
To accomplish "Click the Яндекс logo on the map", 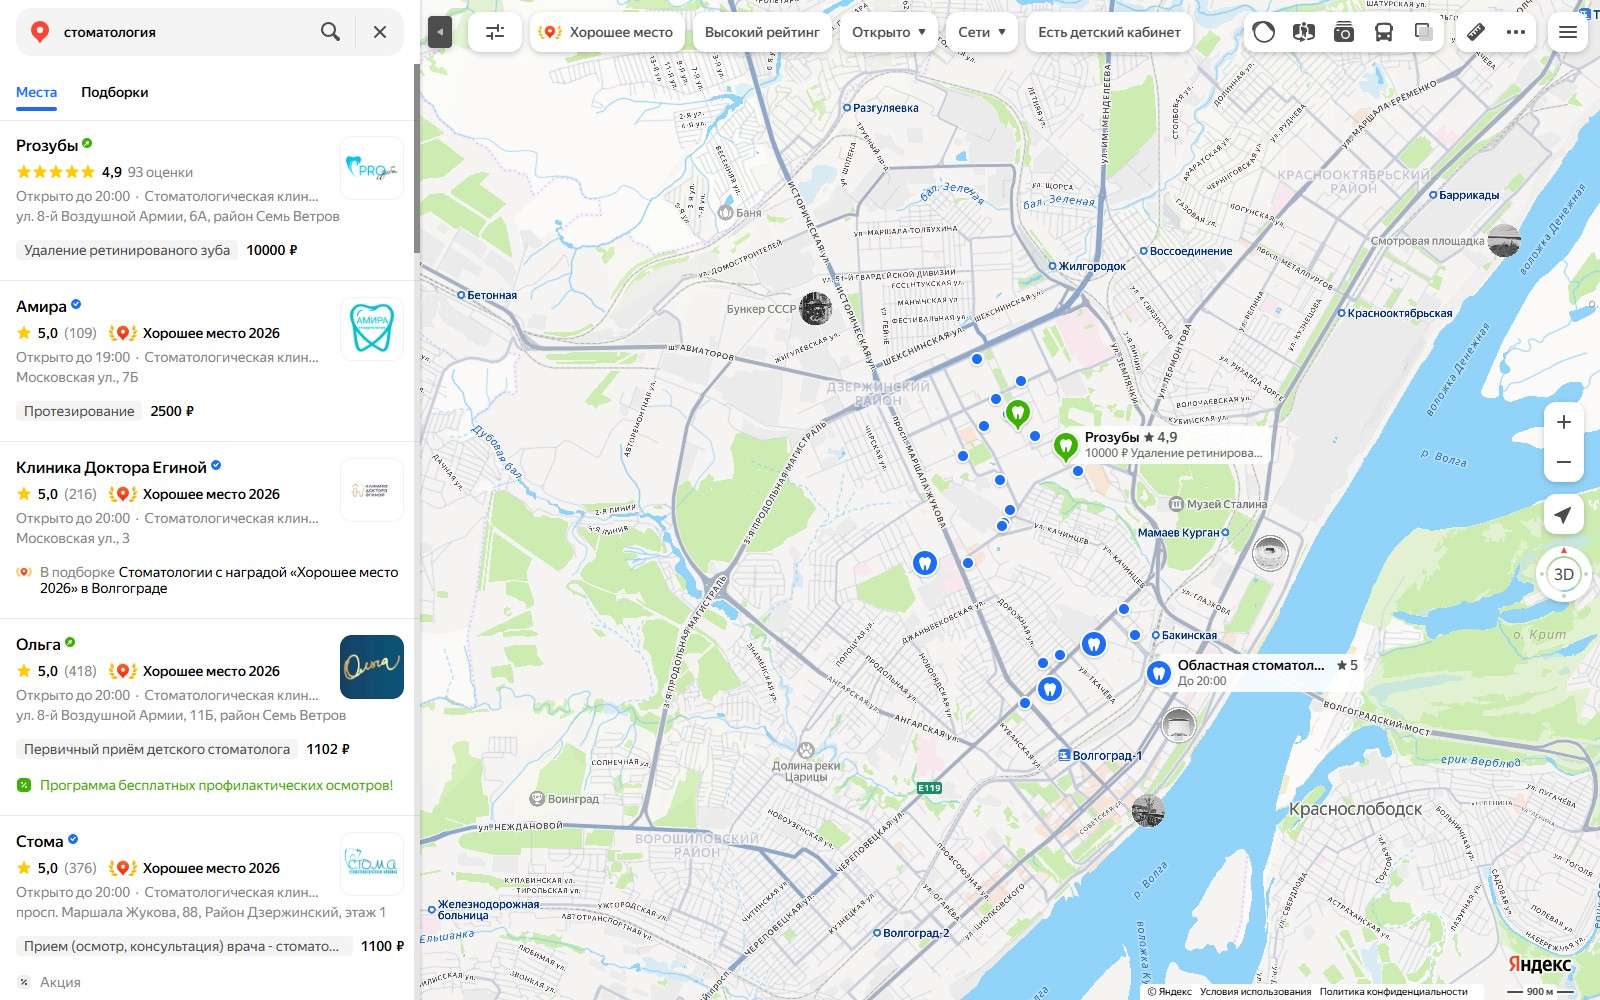I will 1539,964.
